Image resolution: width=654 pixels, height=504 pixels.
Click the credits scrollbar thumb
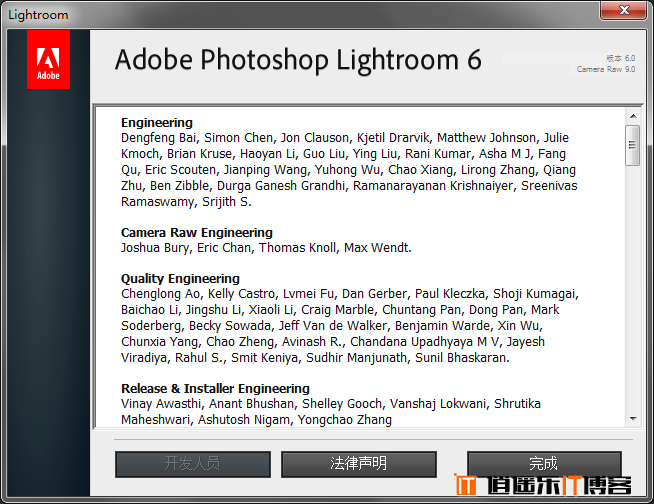tap(633, 145)
